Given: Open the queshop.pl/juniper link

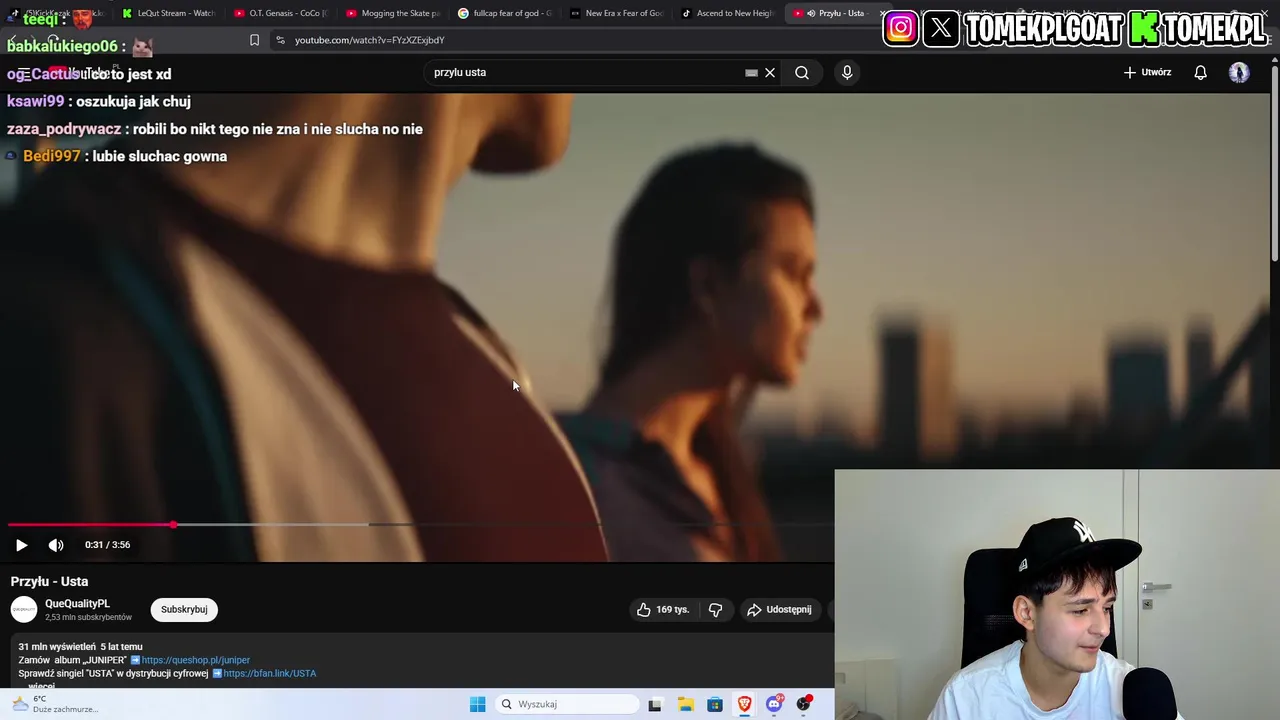Looking at the screenshot, I should [x=196, y=660].
